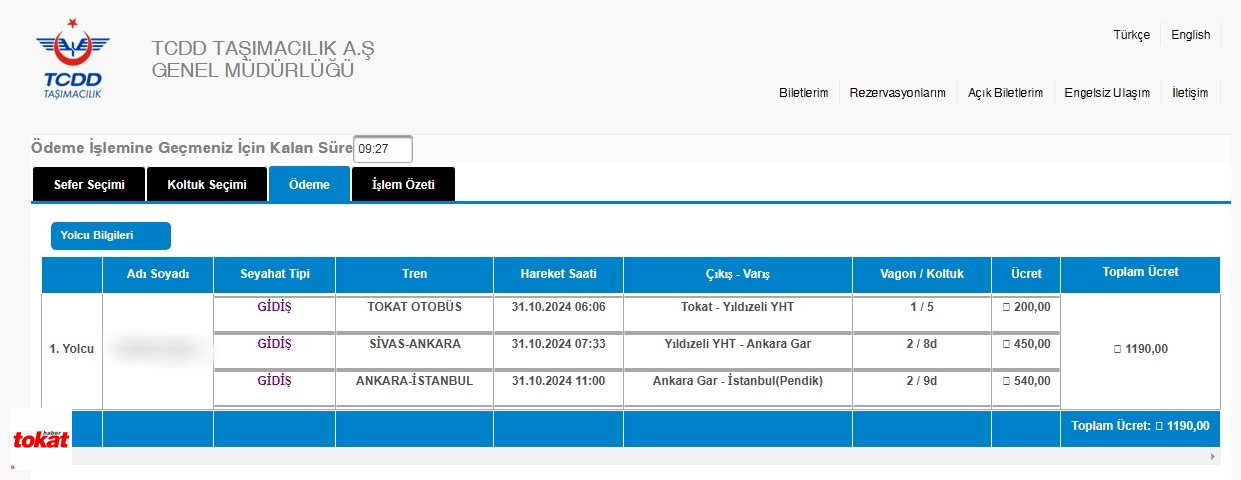Click the remaining time field showing 09:27
The height and width of the screenshot is (480, 1241).
[383, 149]
